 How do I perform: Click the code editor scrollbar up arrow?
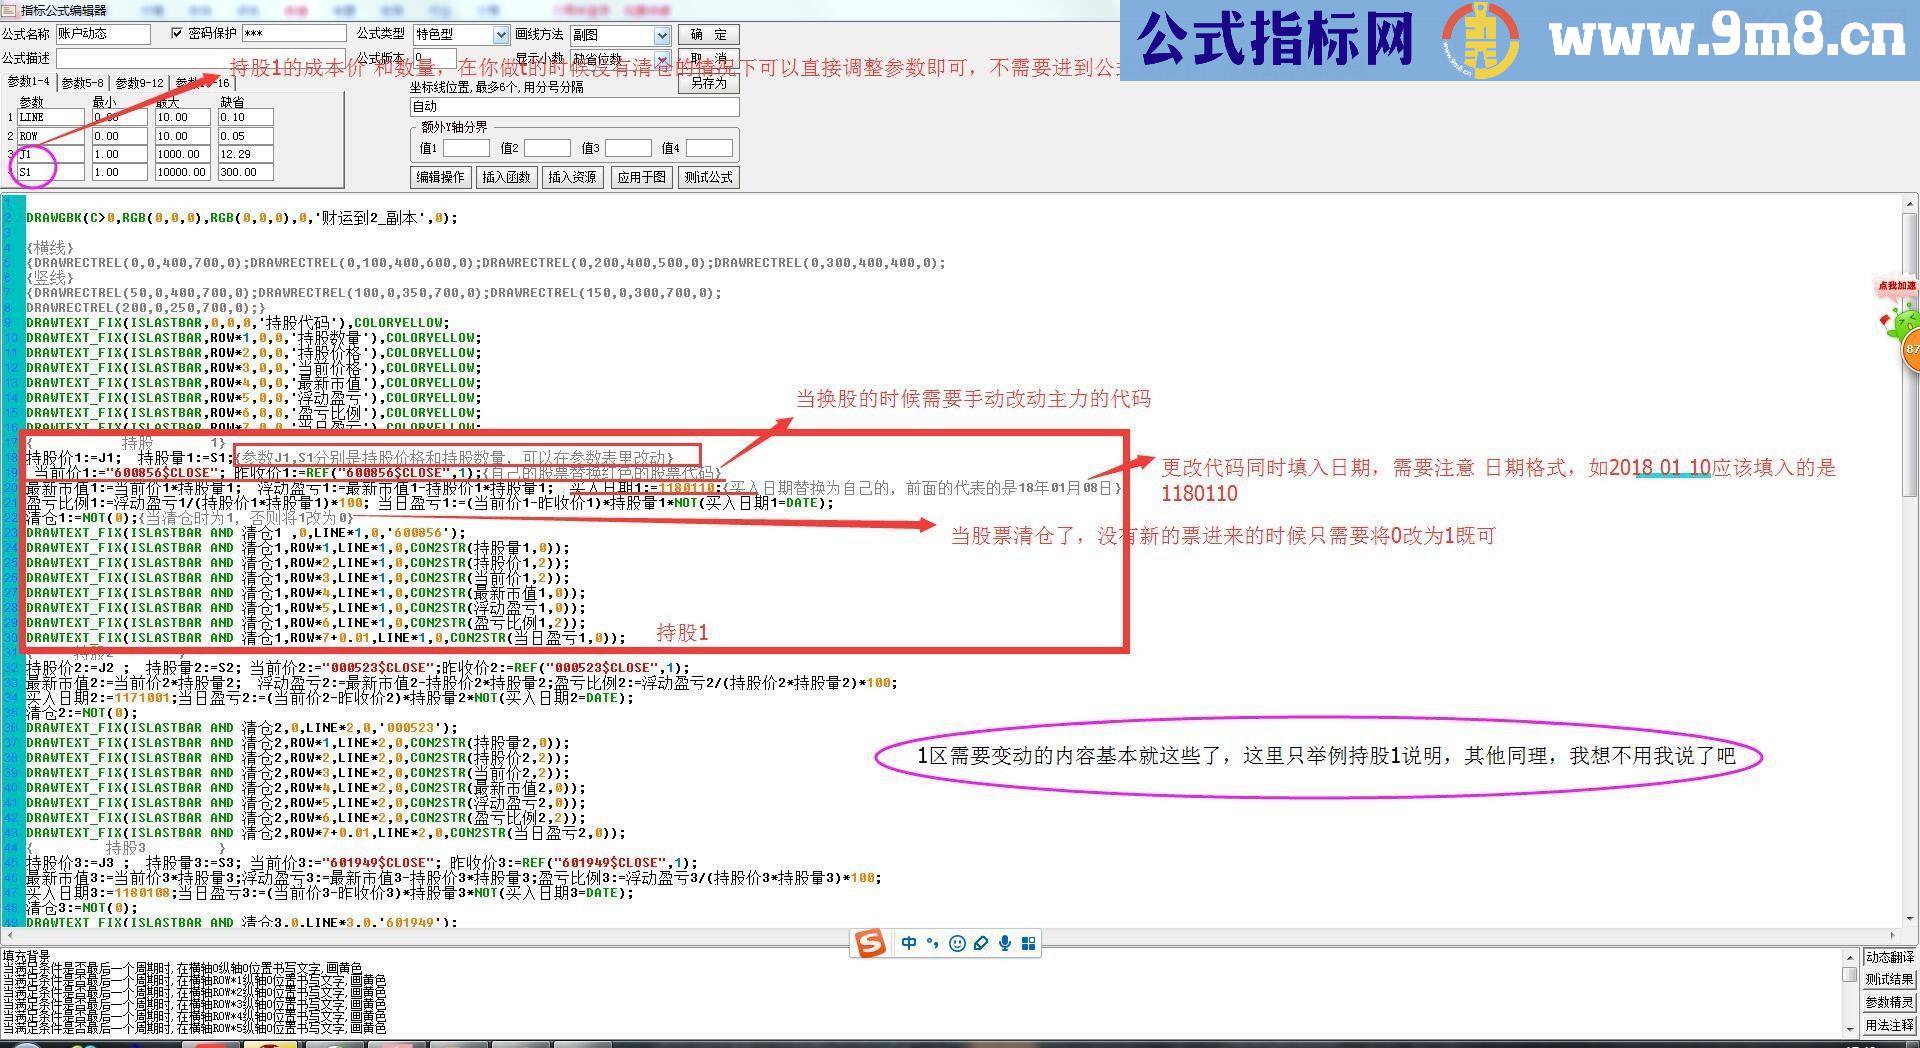1910,204
